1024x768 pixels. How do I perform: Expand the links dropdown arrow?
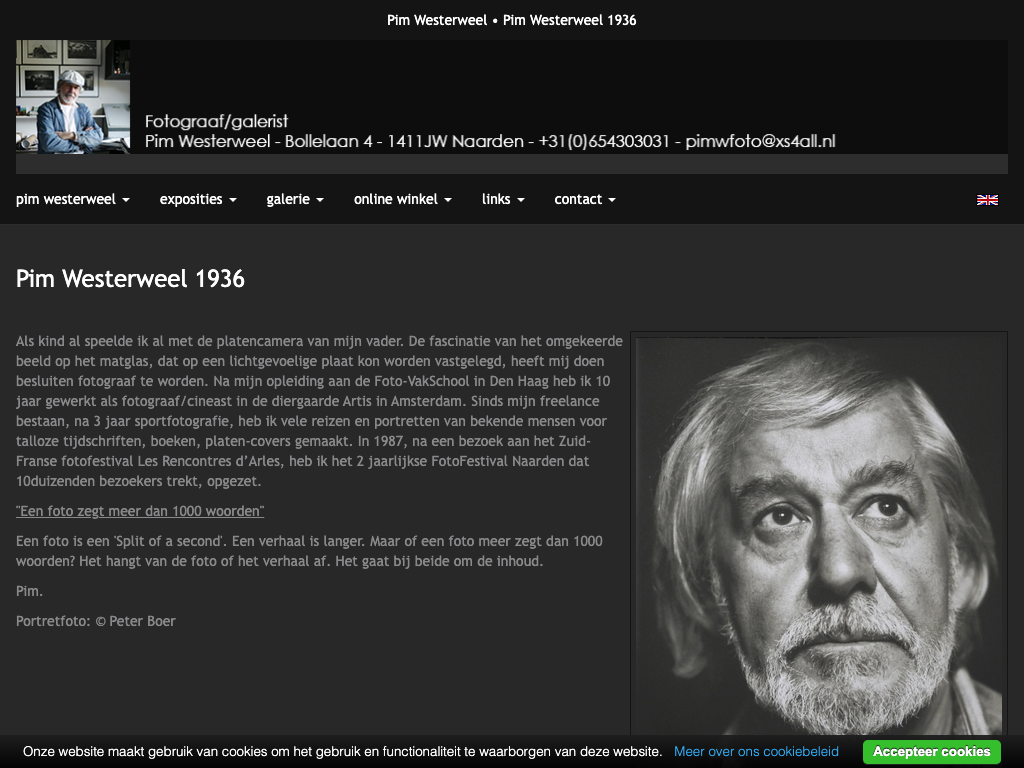coord(520,200)
